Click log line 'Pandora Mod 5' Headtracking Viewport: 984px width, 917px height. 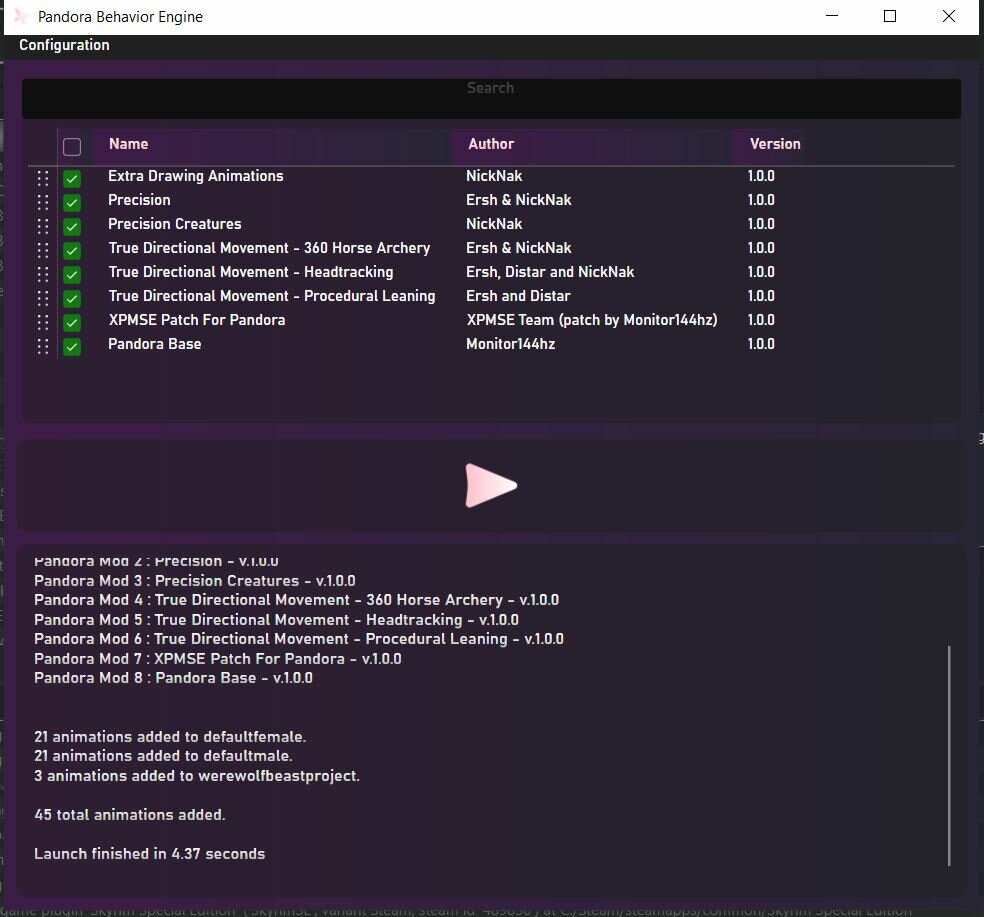click(276, 620)
